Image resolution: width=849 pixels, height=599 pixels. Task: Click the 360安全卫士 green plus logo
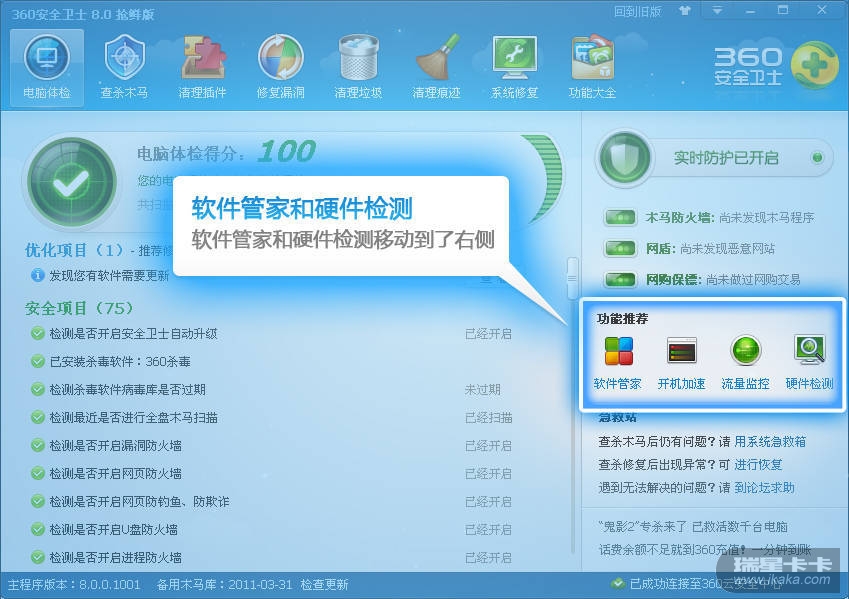(814, 65)
